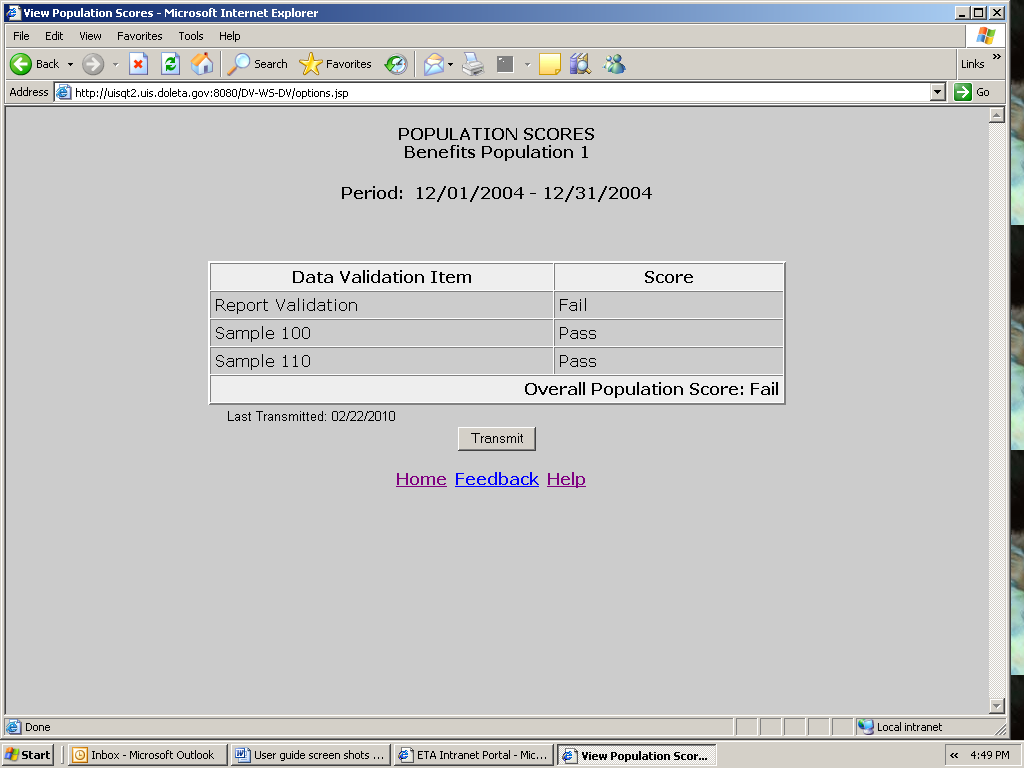Open the Favorites star icon
This screenshot has width=1024, height=768.
310,64
